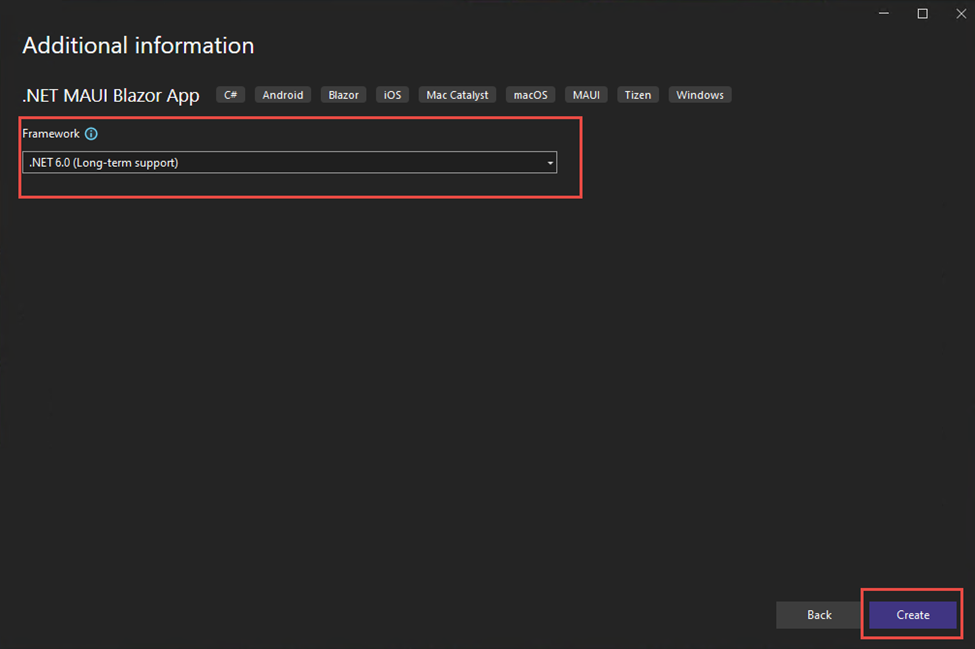The height and width of the screenshot is (649, 975).
Task: Select the C# tag
Action: click(230, 95)
